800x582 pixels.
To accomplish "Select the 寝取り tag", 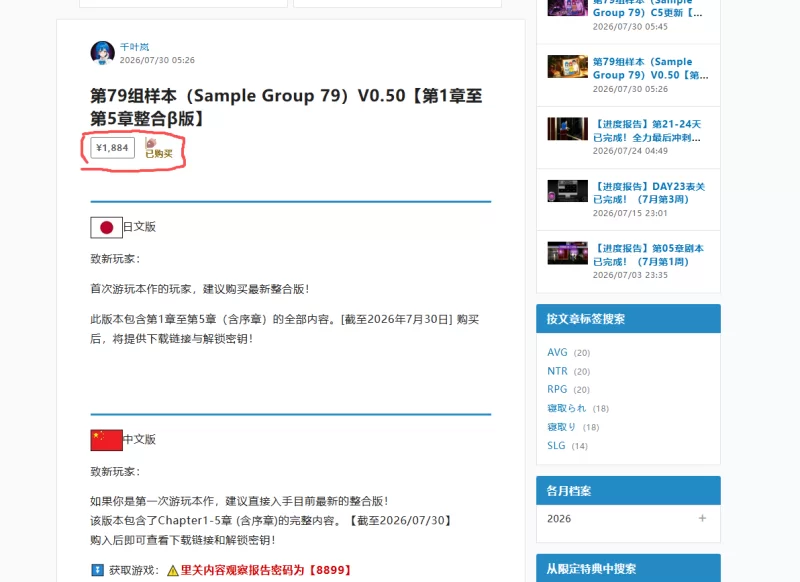I will 561,427.
